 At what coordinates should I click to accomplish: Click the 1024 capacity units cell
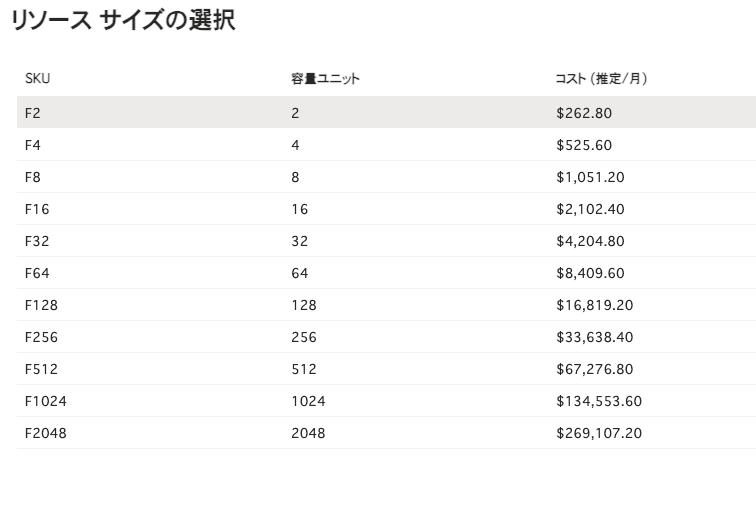coord(308,401)
